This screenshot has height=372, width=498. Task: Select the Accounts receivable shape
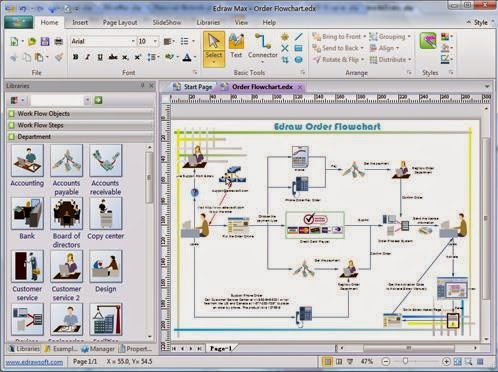[106, 160]
